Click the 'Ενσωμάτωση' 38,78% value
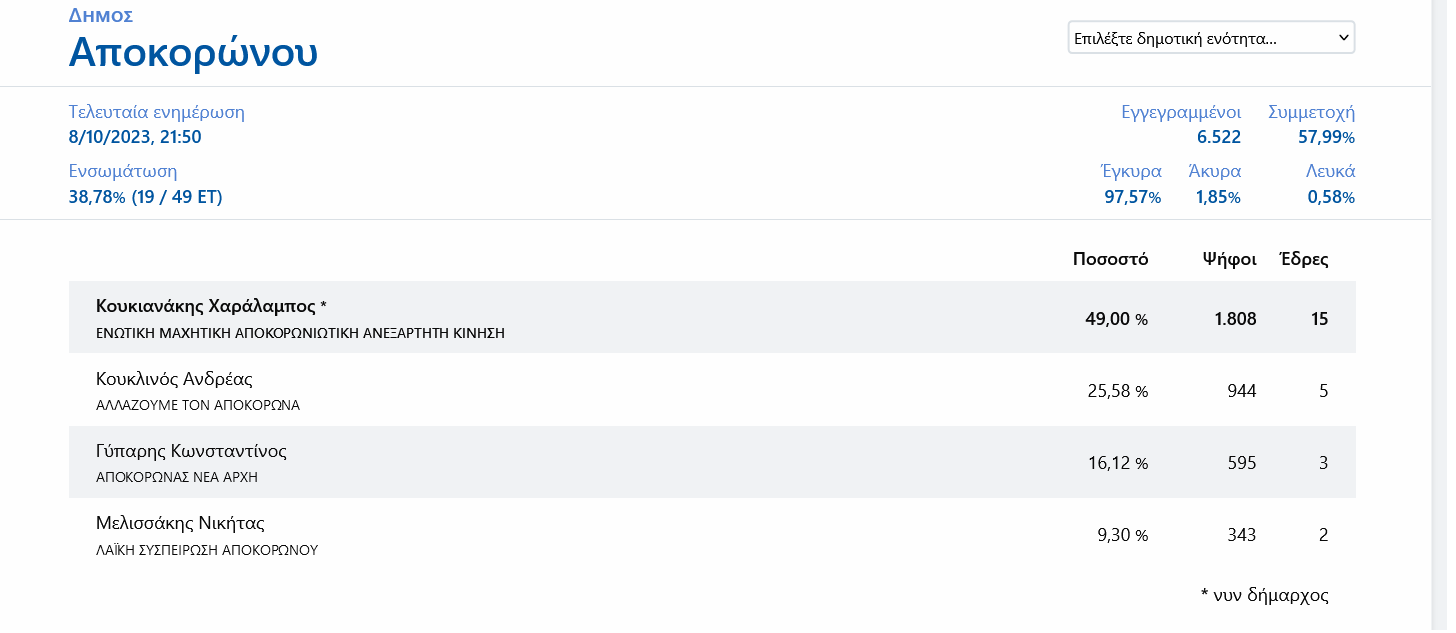The height and width of the screenshot is (633, 1456). 145,197
